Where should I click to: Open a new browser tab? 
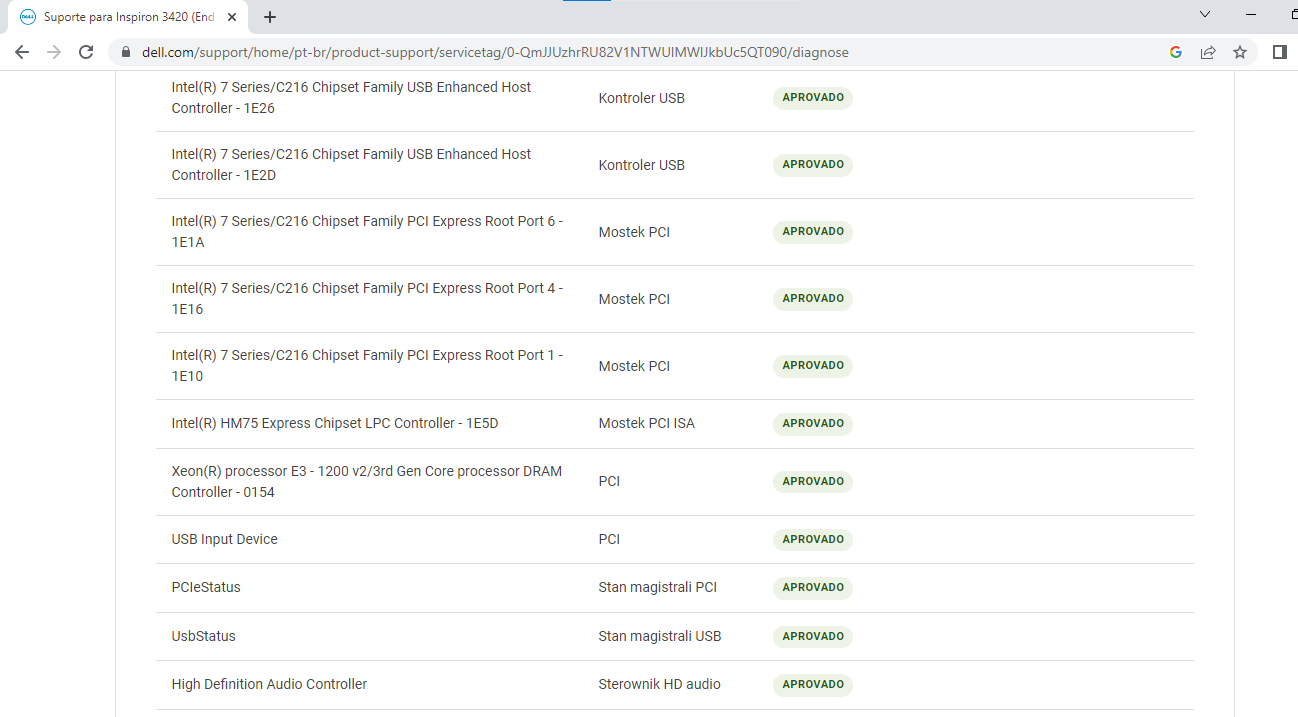(x=270, y=17)
